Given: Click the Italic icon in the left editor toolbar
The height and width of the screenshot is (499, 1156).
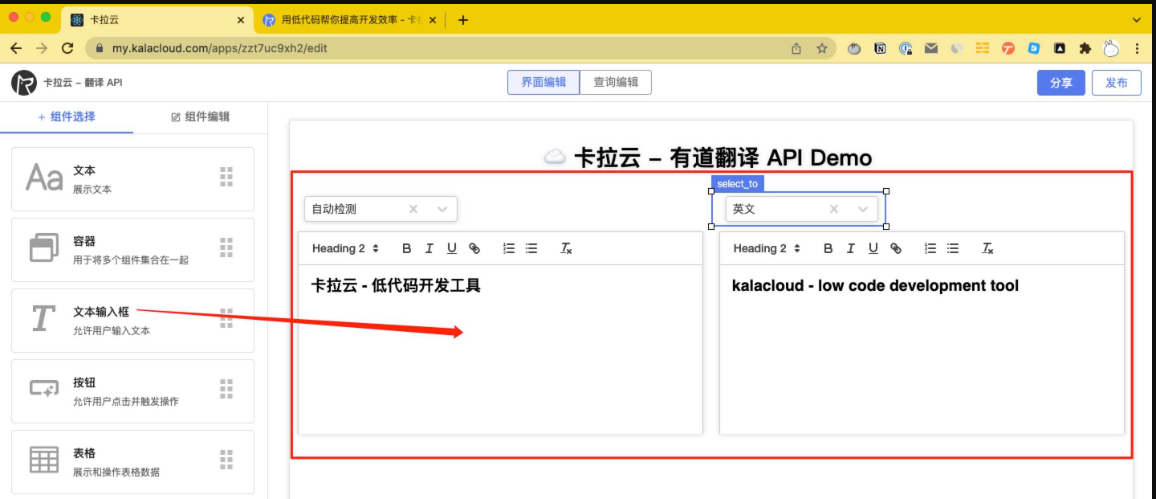Looking at the screenshot, I should click(428, 248).
